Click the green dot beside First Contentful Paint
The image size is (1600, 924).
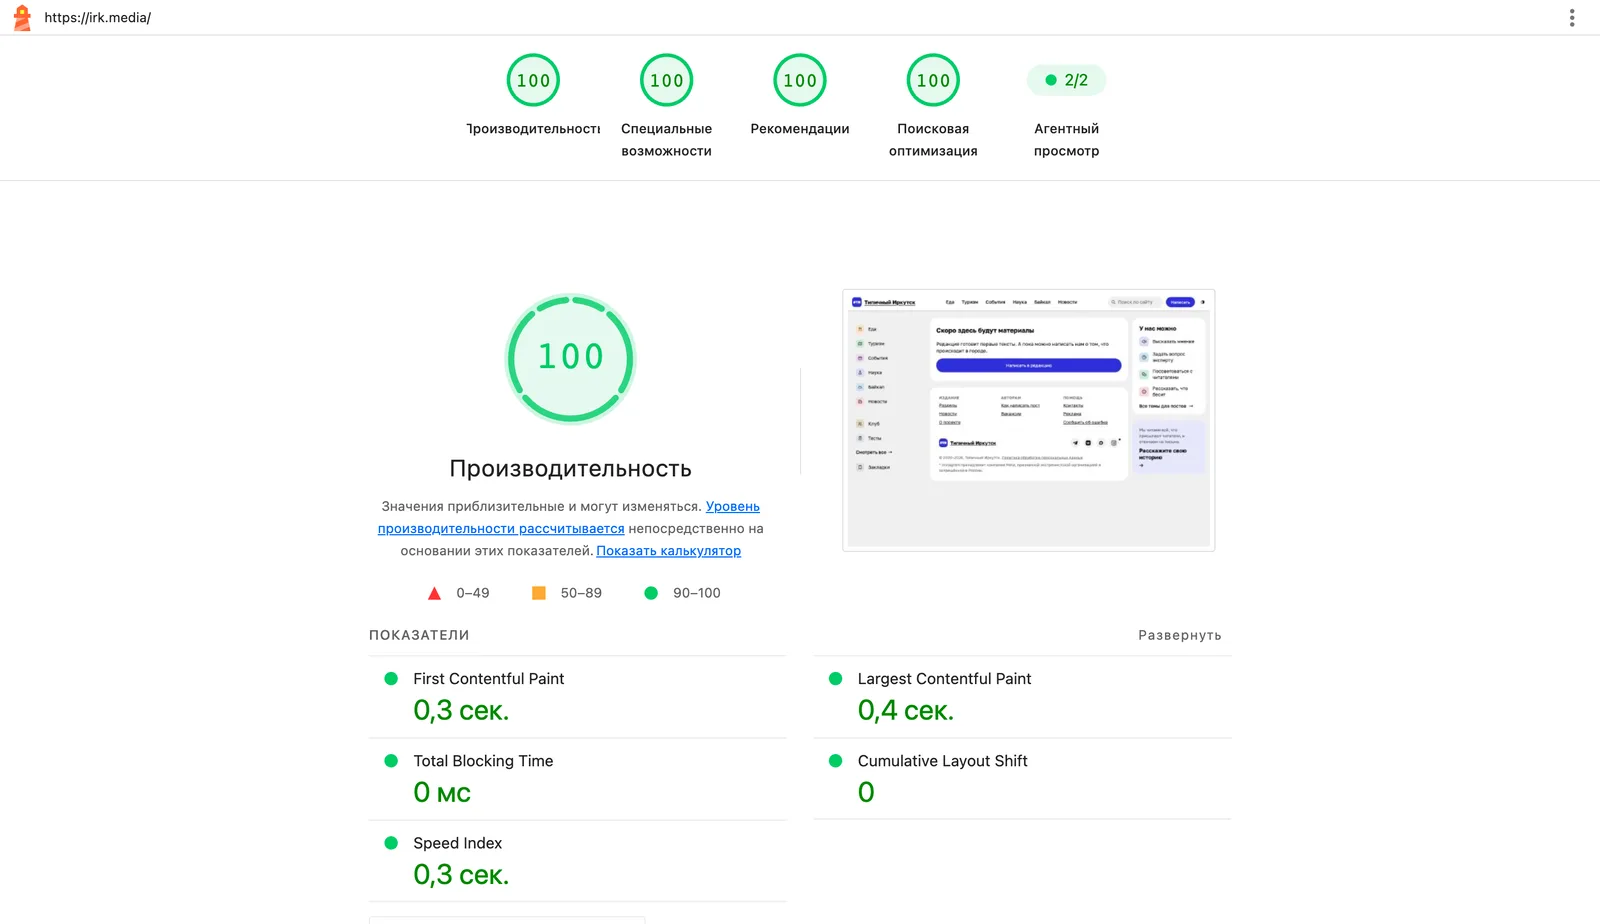[x=391, y=679]
